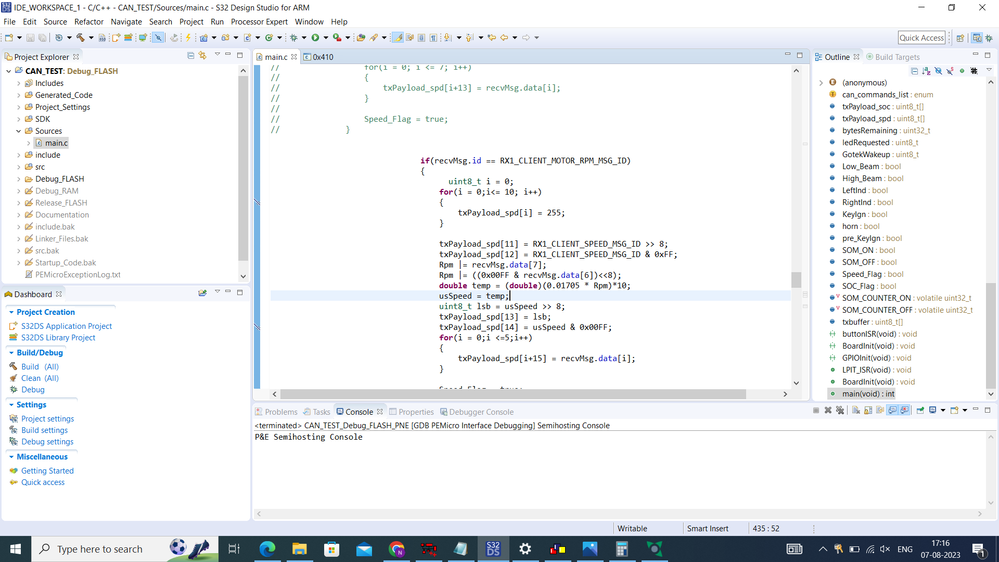Screen dimensions: 999x562
Task: Toggle Link with Editor in Project Explorer
Action: click(x=203, y=56)
